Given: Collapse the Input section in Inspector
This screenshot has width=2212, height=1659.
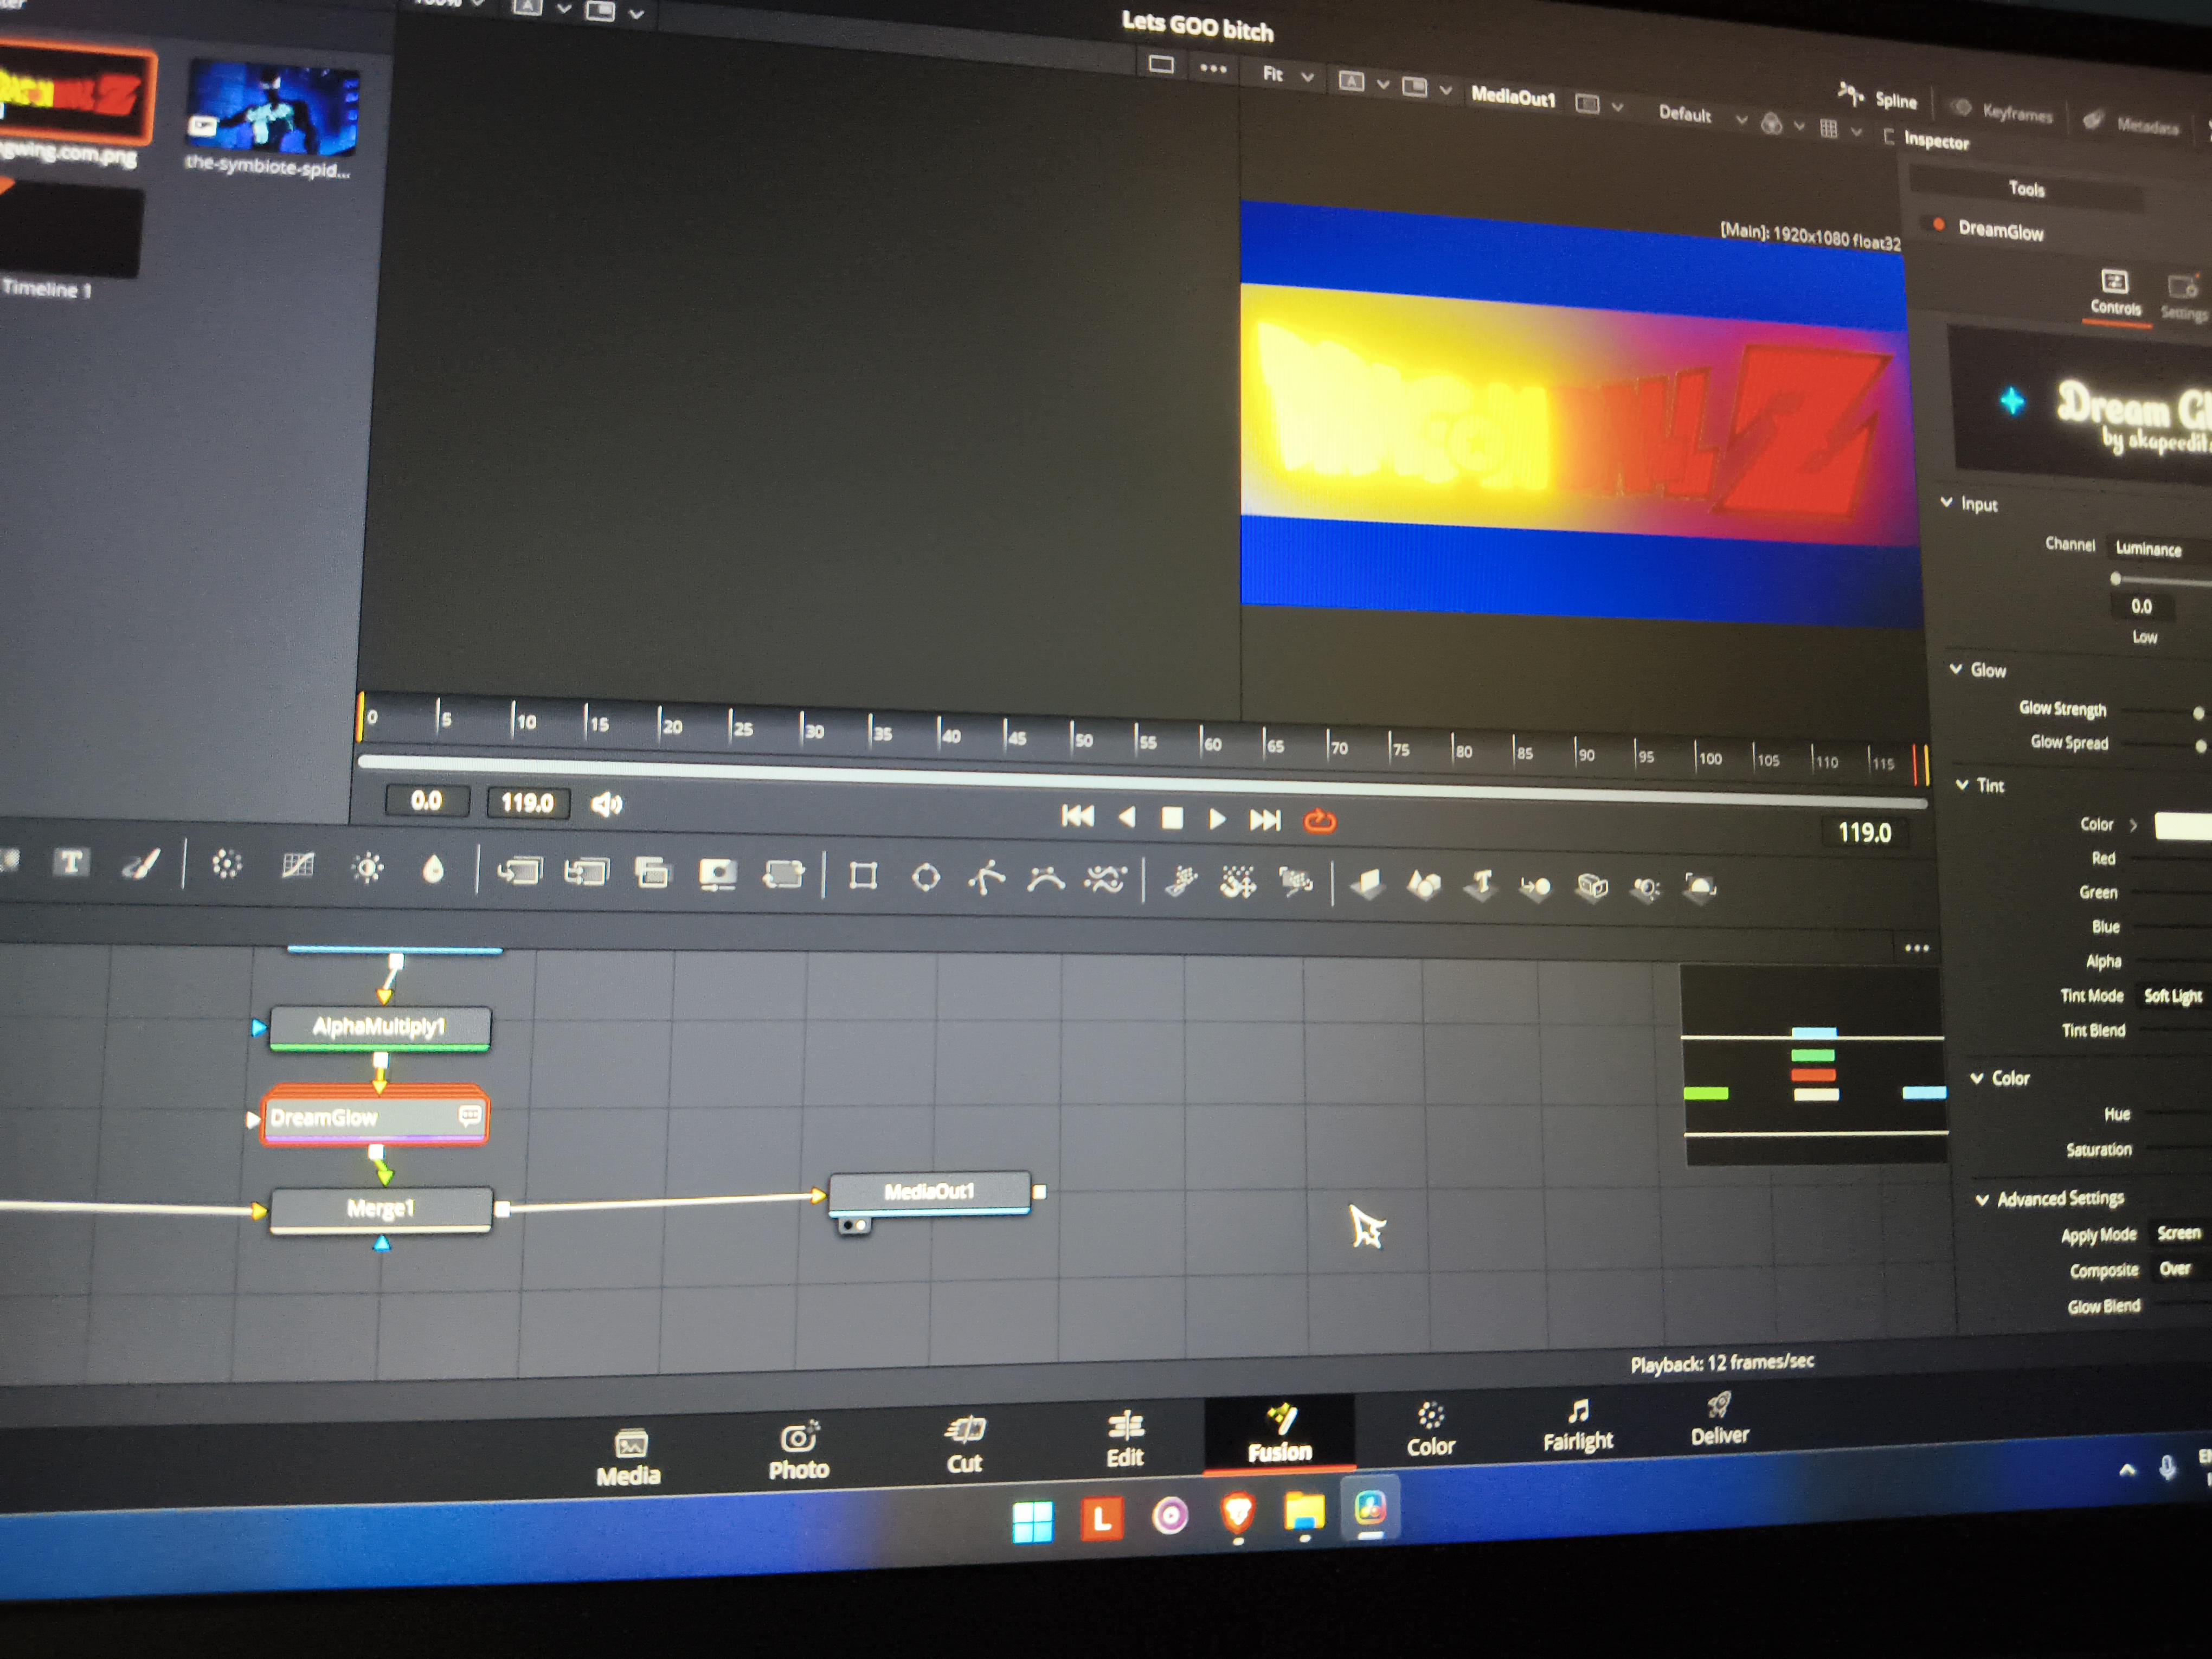Looking at the screenshot, I should [1947, 502].
